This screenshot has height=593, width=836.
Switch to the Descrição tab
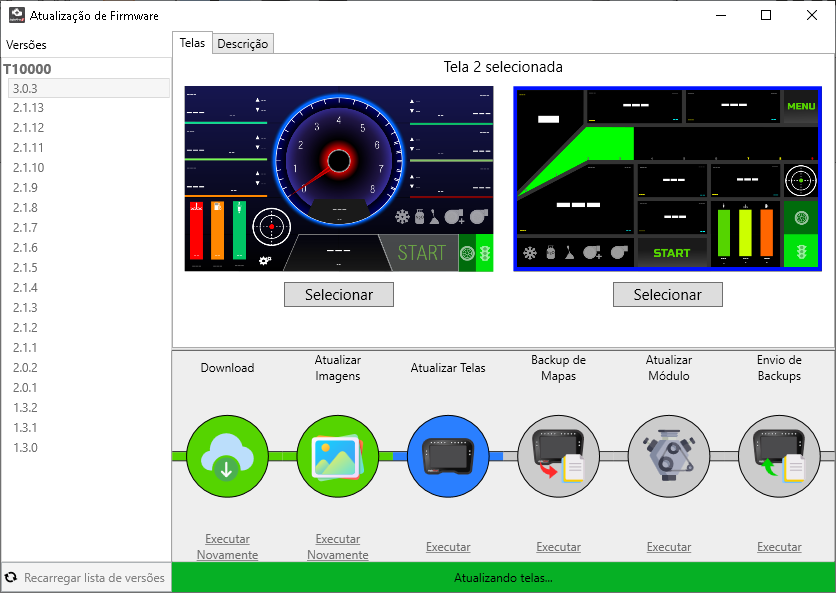[242, 44]
